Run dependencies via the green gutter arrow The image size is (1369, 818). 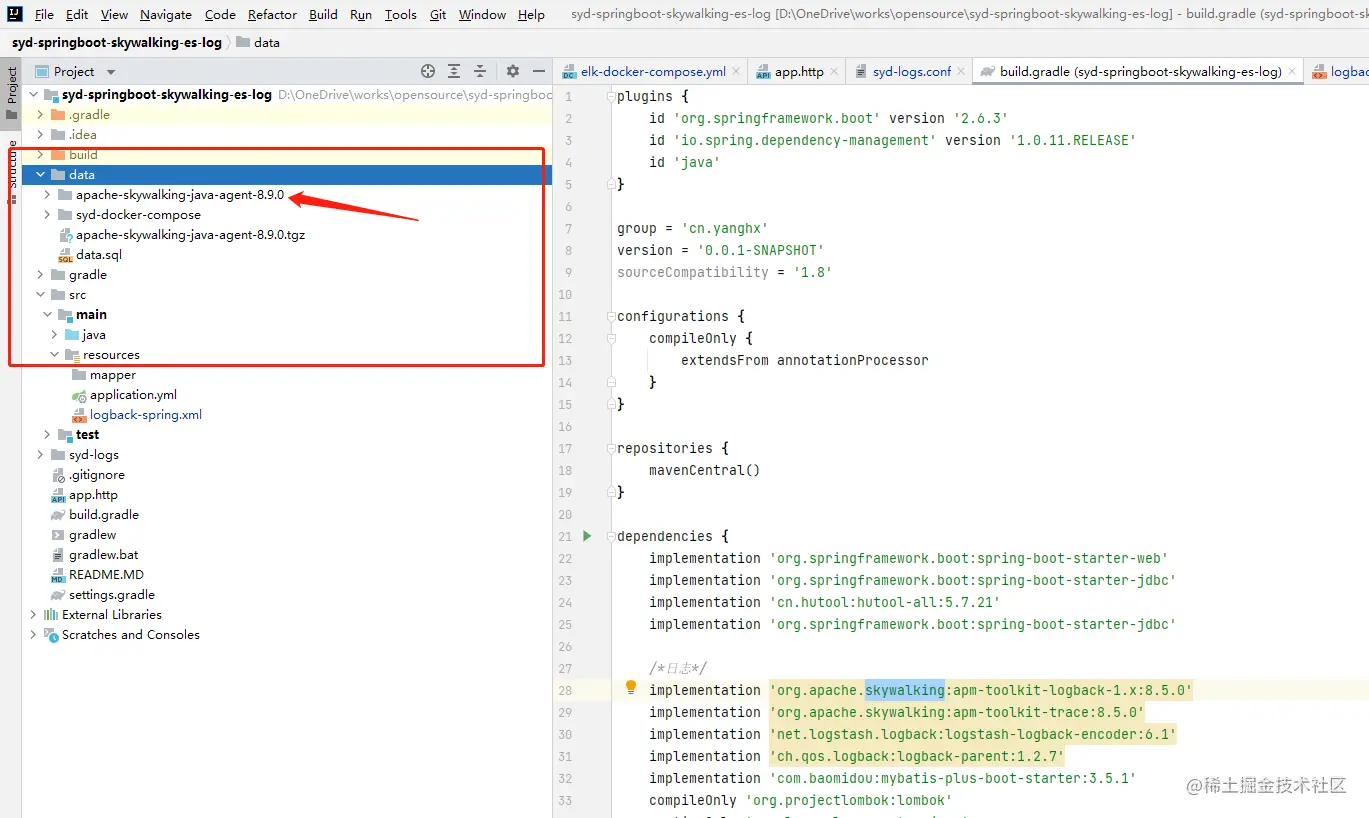(x=587, y=536)
